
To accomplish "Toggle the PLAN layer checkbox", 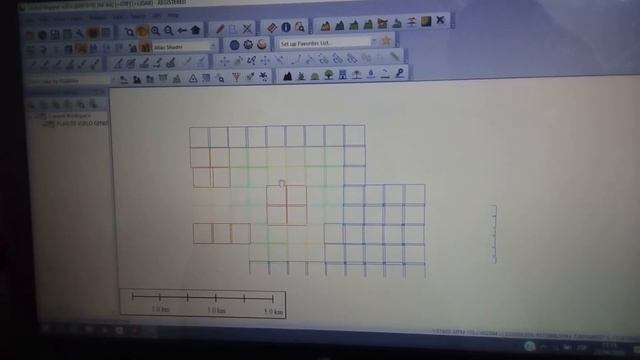I will [x=50, y=123].
